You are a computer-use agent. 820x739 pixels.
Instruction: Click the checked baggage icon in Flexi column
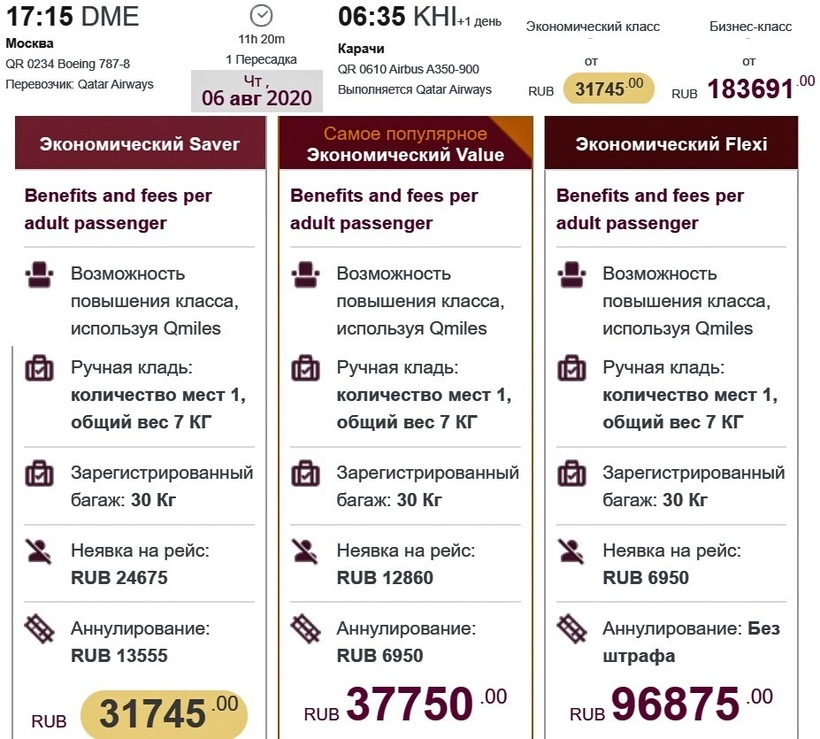pyautogui.click(x=571, y=473)
